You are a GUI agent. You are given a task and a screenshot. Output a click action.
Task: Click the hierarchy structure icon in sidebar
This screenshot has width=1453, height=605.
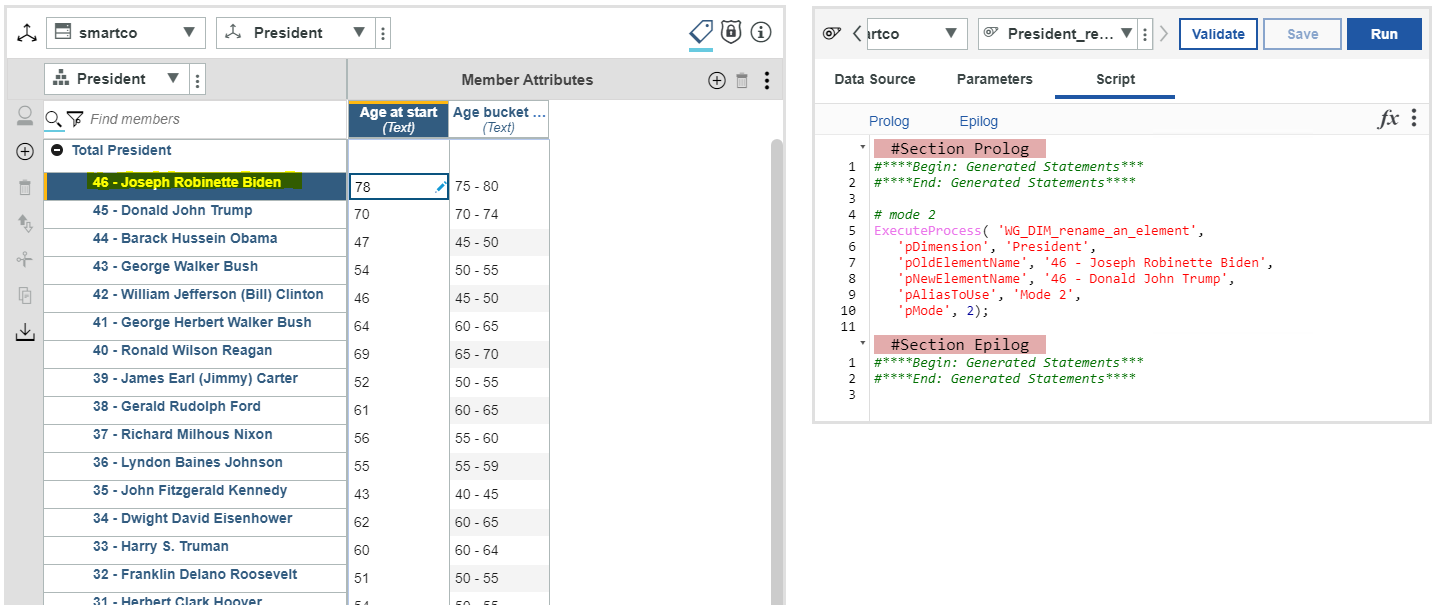pos(25,259)
